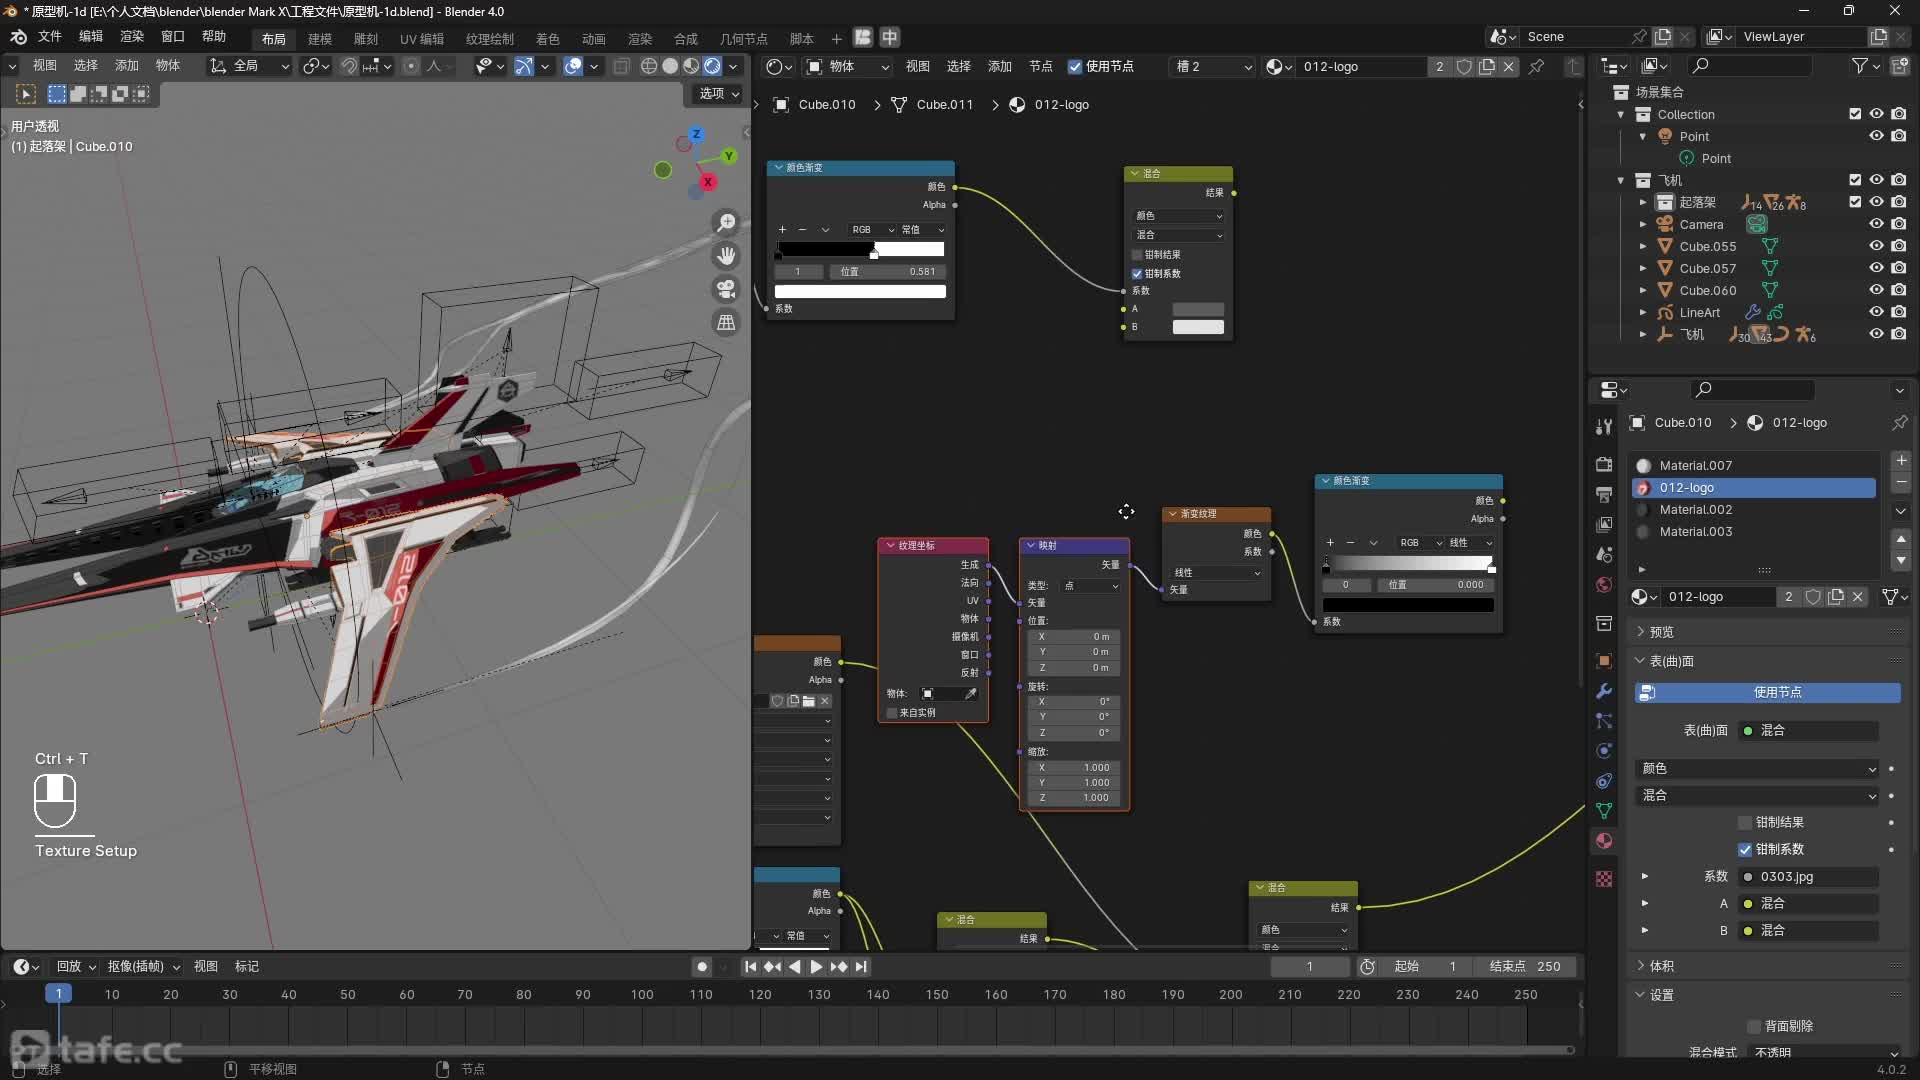The image size is (1920, 1080).
Task: Switch perspective/orthographic with the grid gizmo
Action: click(x=727, y=322)
